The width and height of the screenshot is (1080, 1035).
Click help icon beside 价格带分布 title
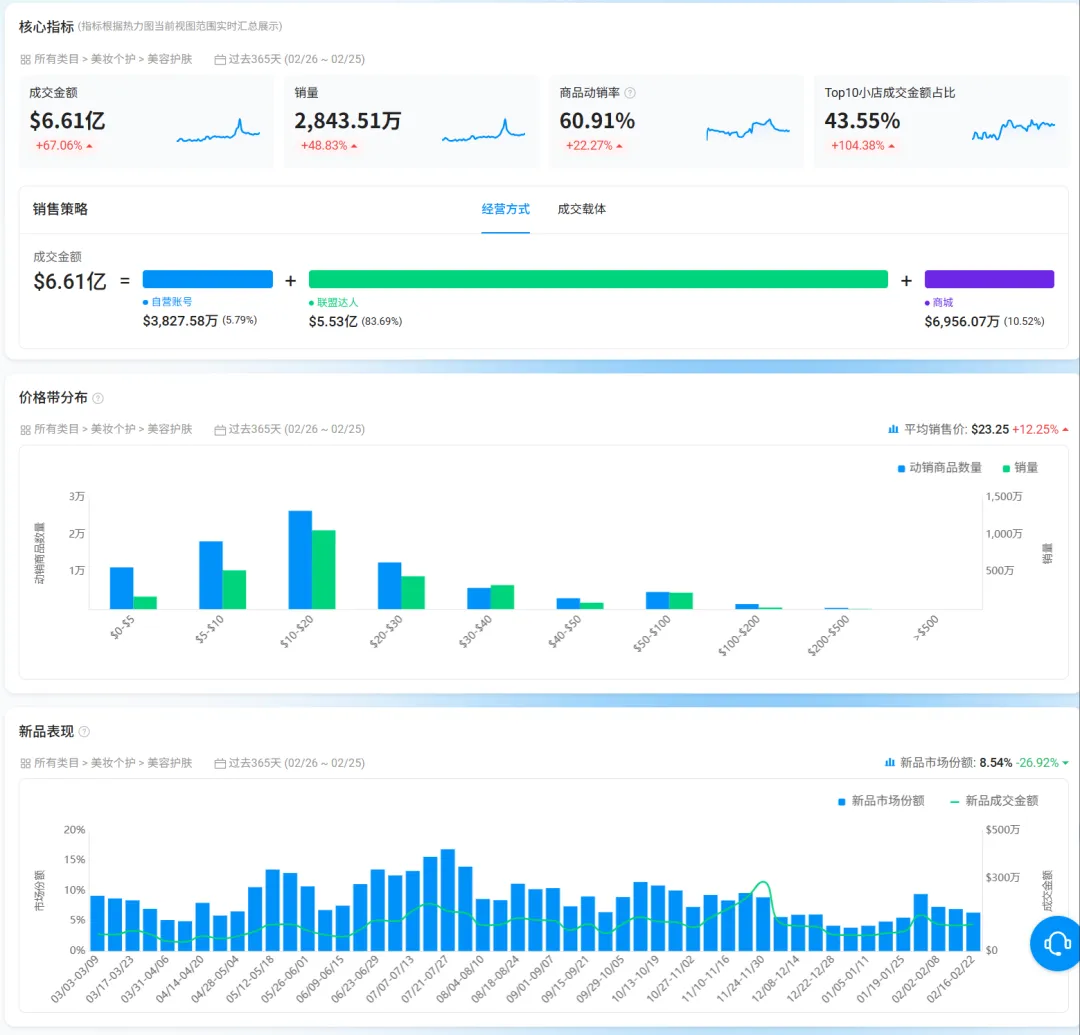[x=98, y=398]
